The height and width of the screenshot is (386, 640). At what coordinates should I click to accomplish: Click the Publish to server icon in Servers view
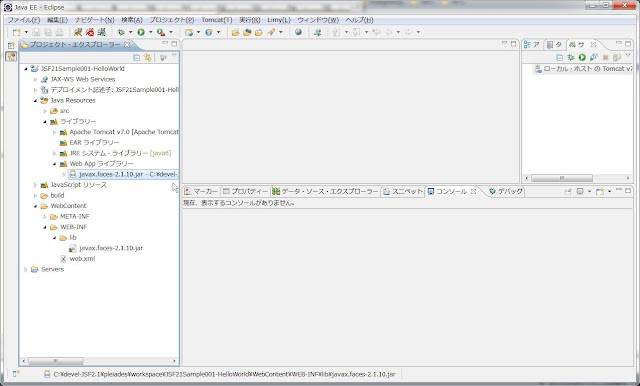(617, 58)
